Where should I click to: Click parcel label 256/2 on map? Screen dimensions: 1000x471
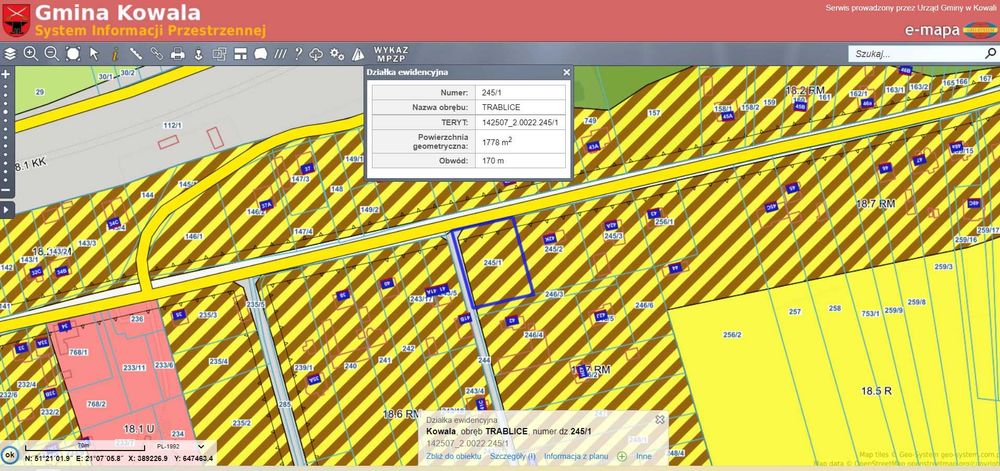733,335
